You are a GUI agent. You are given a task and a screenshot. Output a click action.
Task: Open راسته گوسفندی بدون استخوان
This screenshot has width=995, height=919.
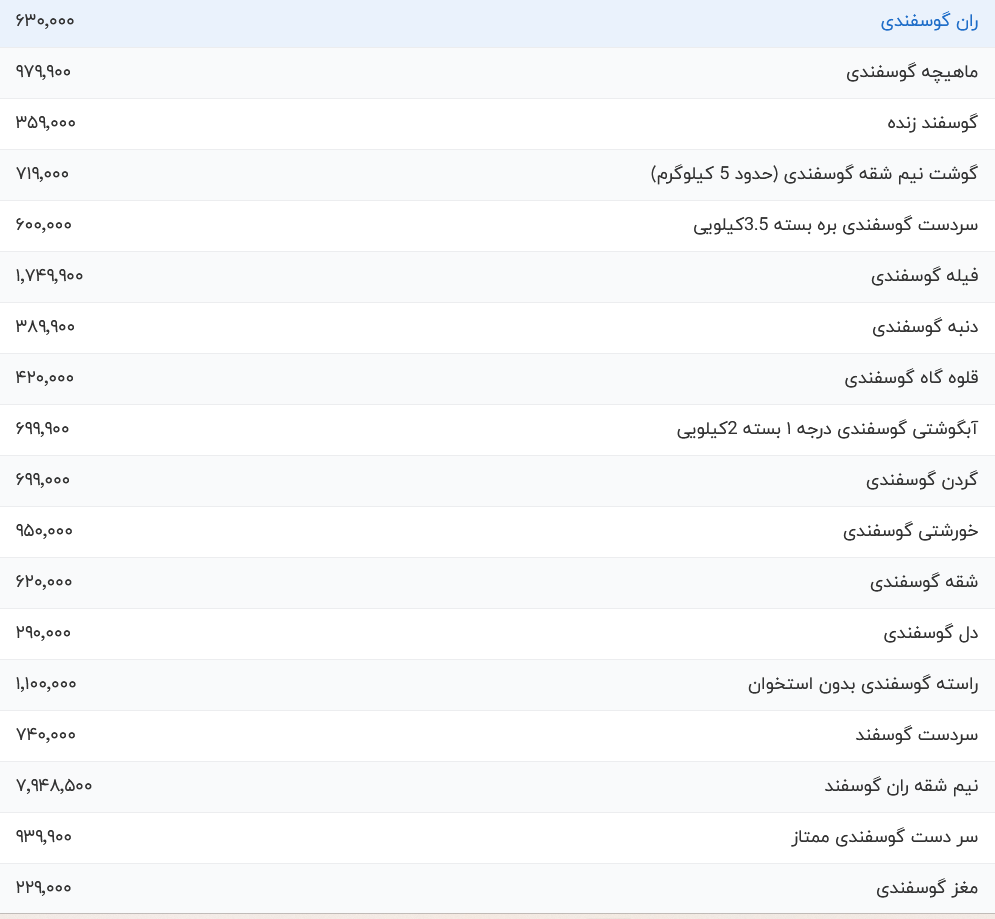coord(863,685)
